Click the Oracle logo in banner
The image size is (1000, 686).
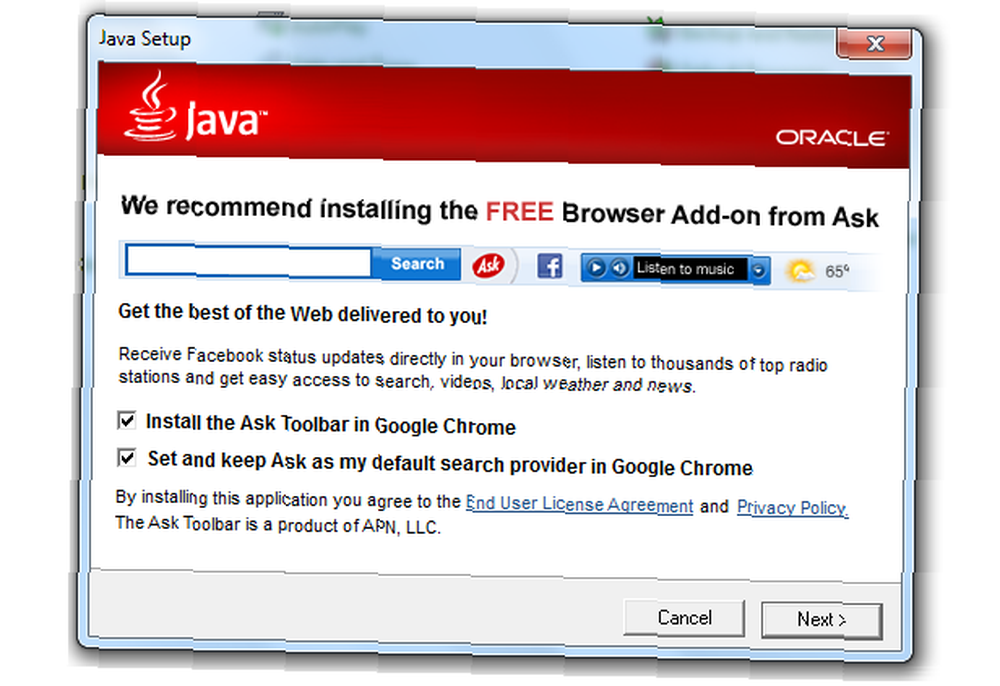pyautogui.click(x=832, y=138)
